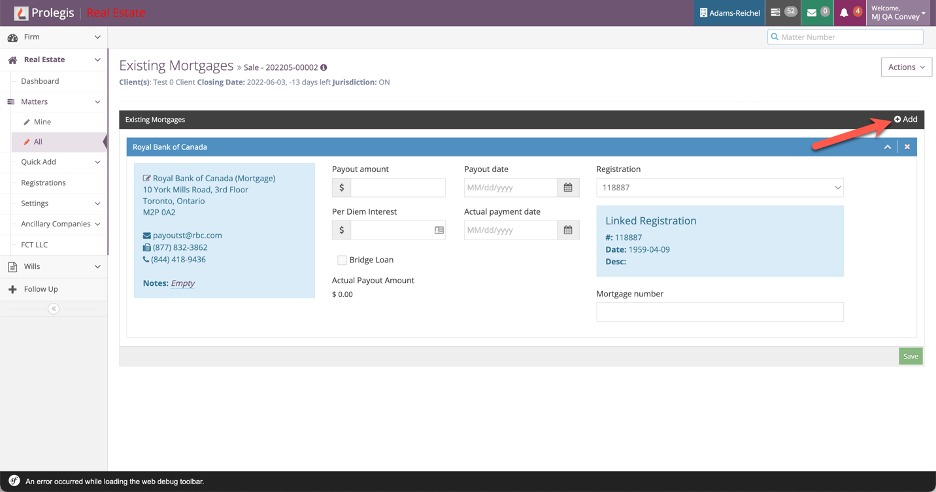936x492 pixels.
Task: Open the mail messages icon
Action: (x=818, y=12)
